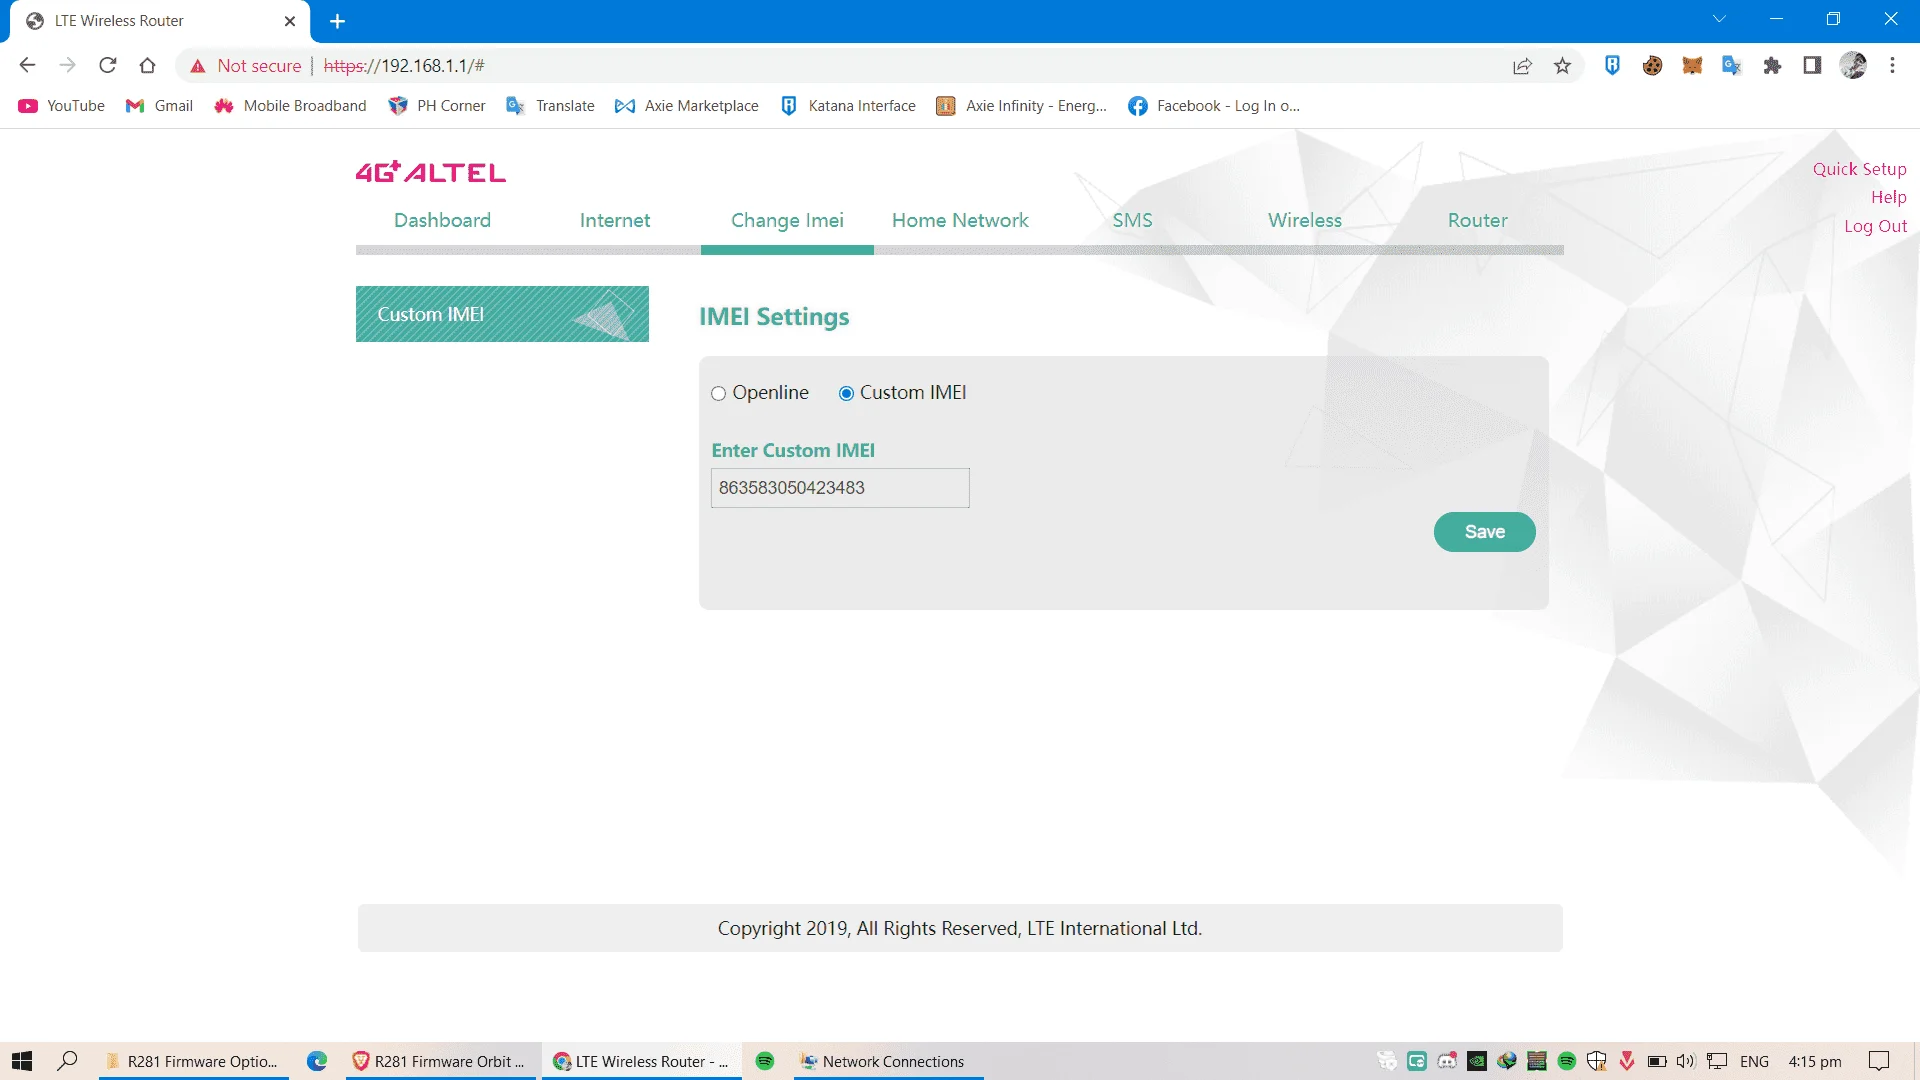The height and width of the screenshot is (1080, 1920).
Task: Open the Mobile Broadband bookmark
Action: [x=291, y=106]
